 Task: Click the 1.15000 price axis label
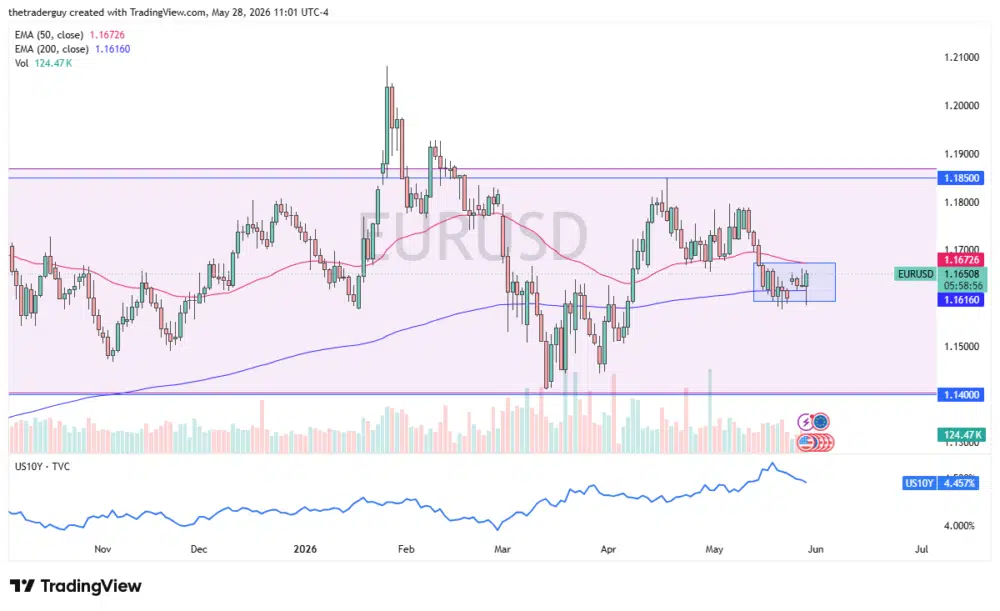961,346
